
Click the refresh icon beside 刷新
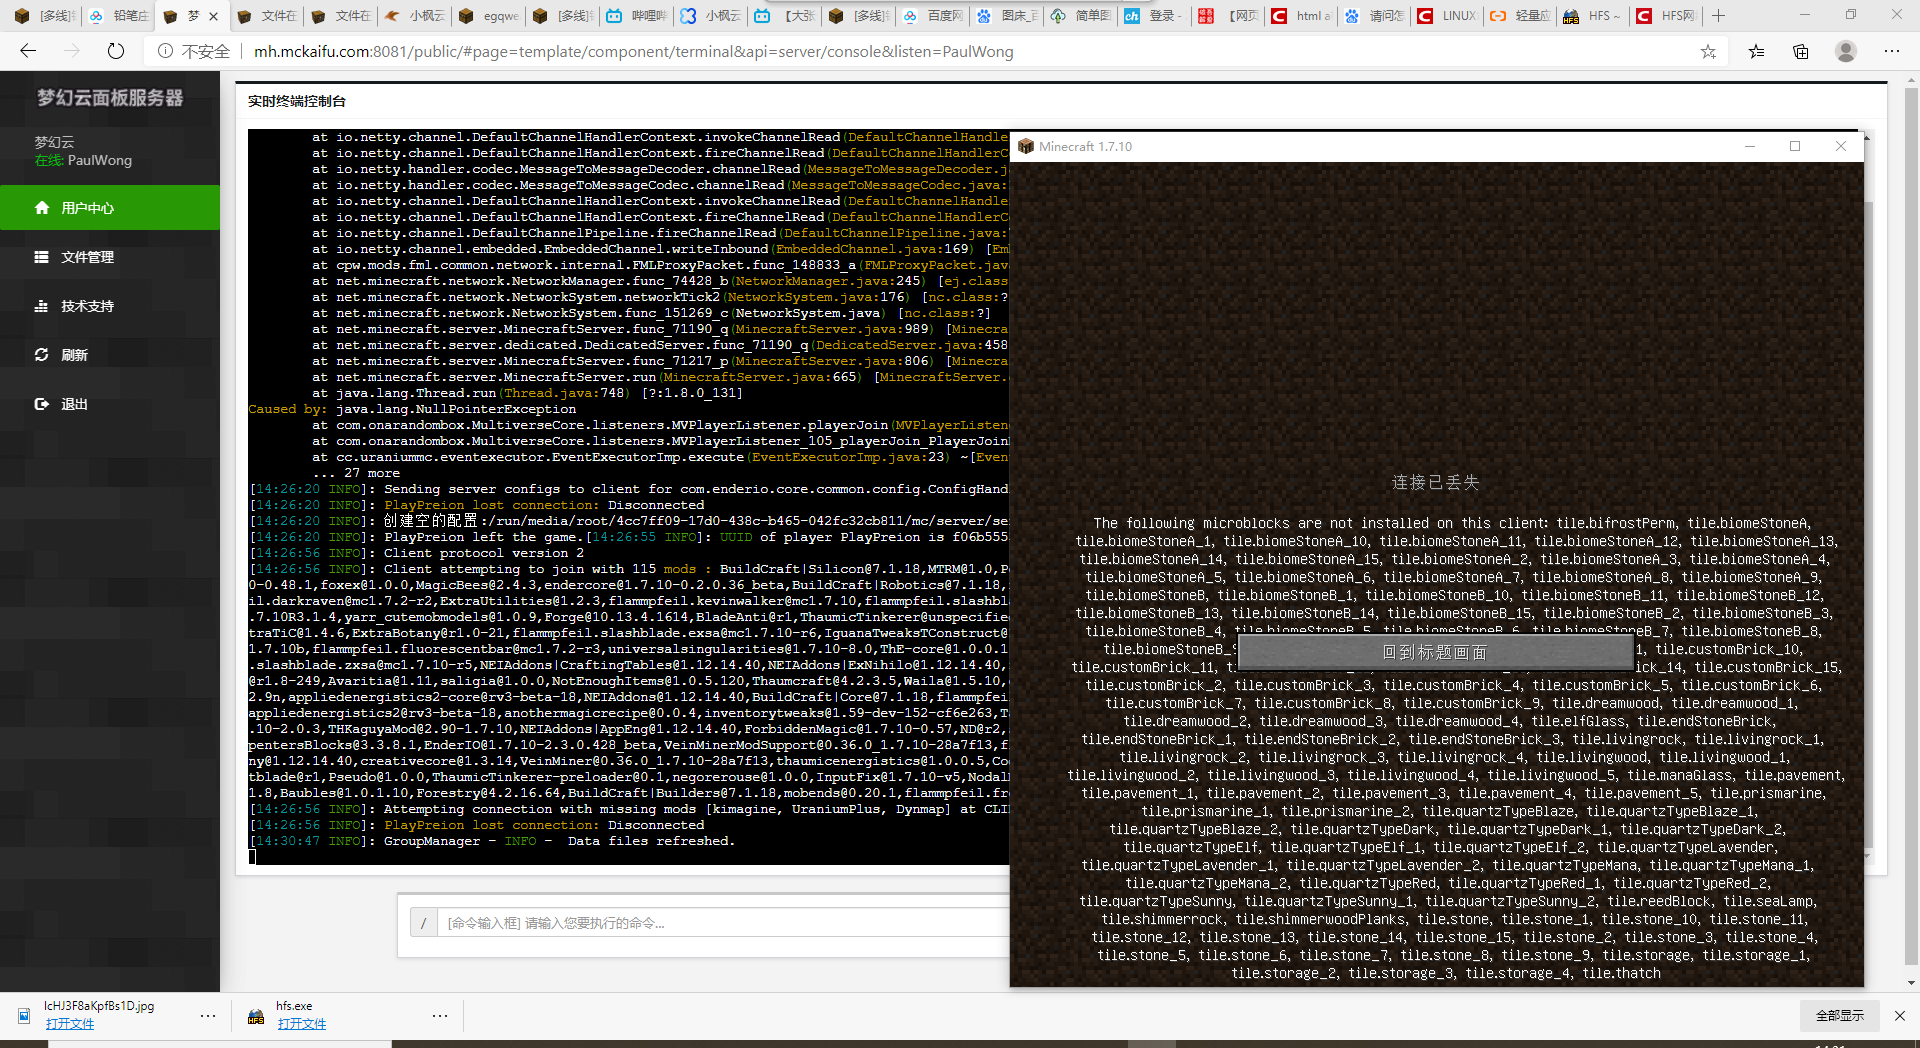point(42,355)
